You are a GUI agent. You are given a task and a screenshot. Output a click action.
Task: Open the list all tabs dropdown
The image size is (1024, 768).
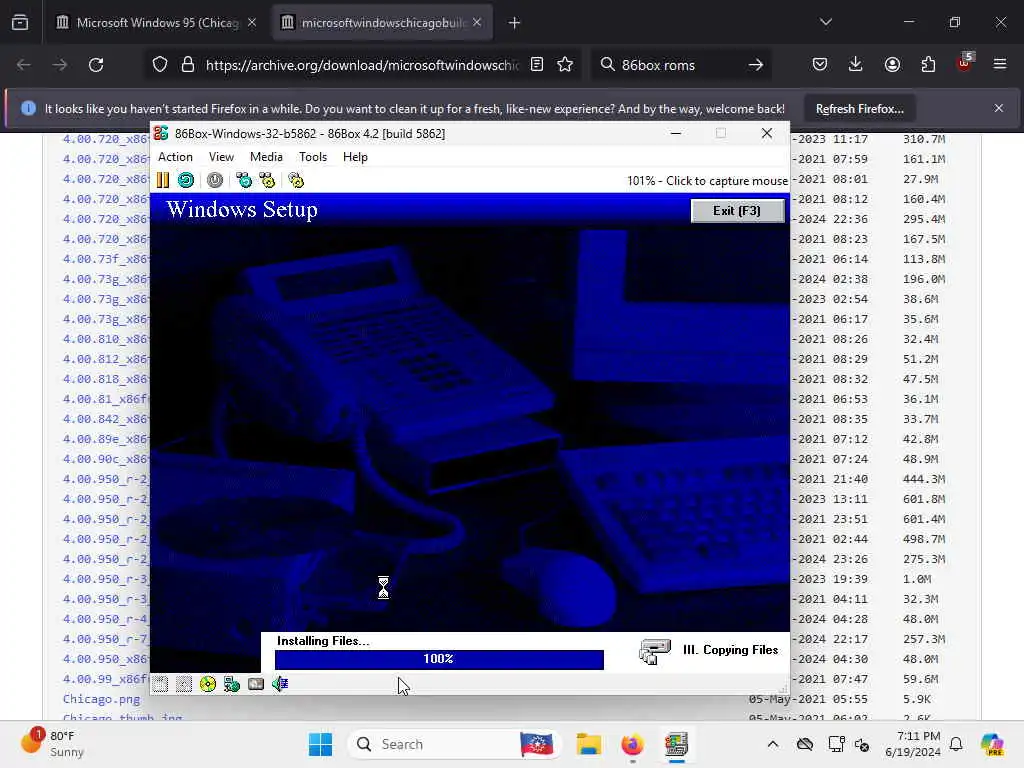(825, 22)
